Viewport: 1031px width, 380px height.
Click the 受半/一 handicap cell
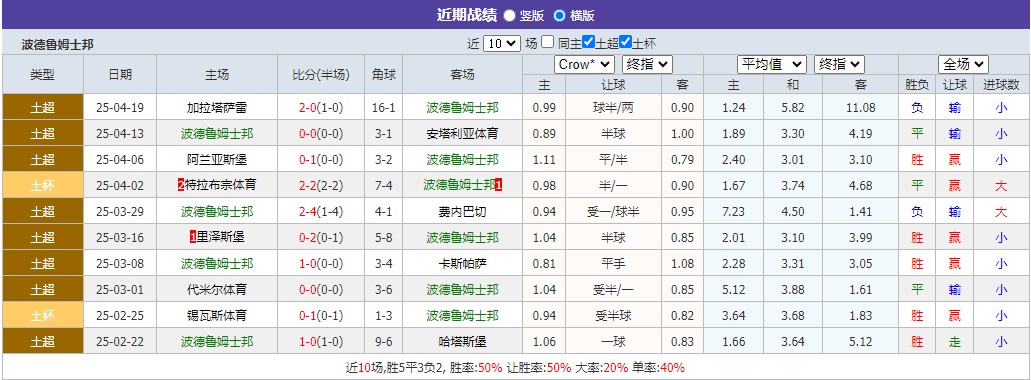click(x=613, y=289)
